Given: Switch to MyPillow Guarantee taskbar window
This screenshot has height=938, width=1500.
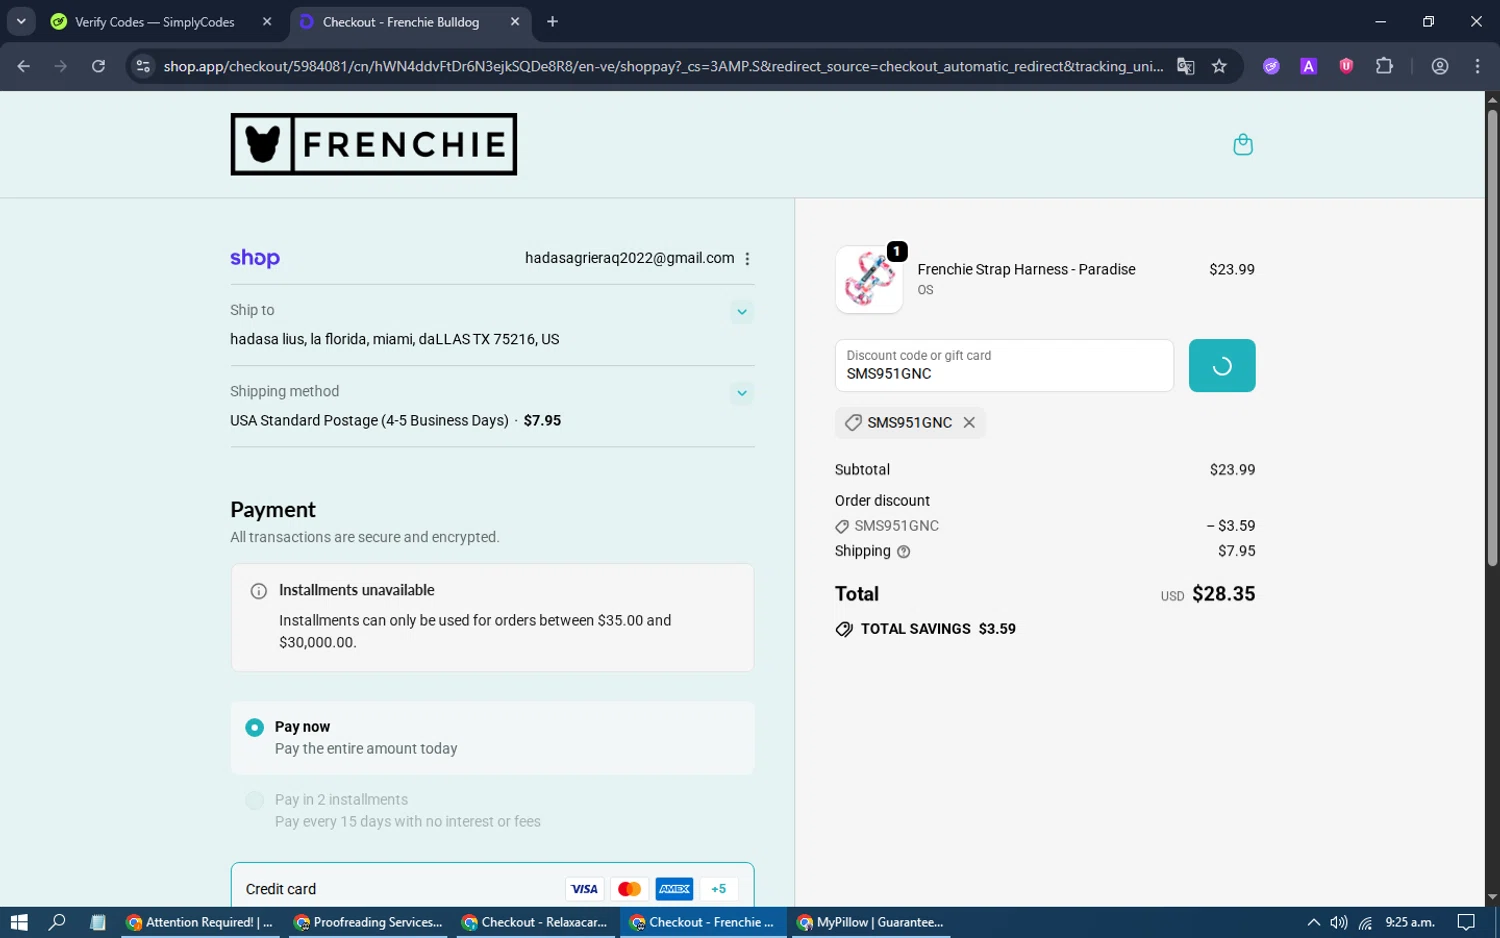Looking at the screenshot, I should [871, 922].
